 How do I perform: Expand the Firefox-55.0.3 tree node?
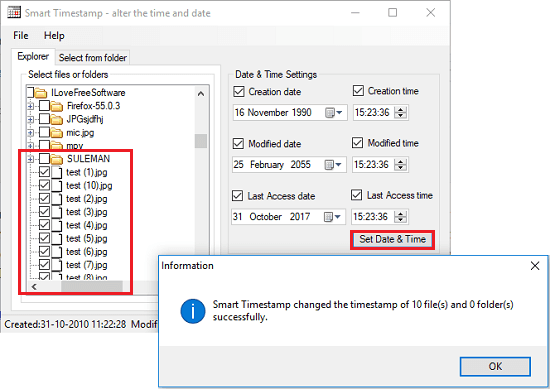31,106
